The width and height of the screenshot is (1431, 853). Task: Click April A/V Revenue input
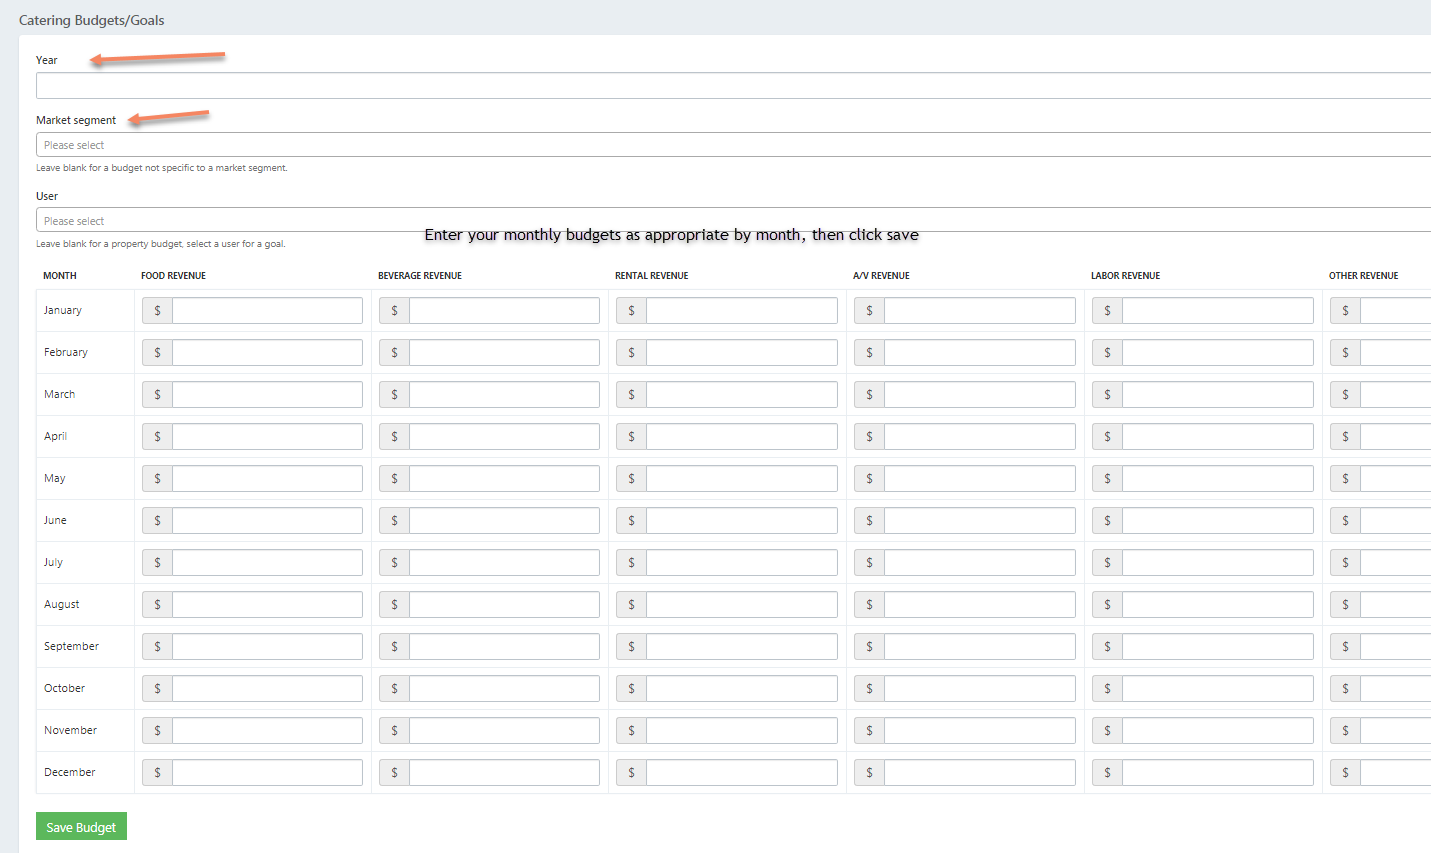coord(979,437)
